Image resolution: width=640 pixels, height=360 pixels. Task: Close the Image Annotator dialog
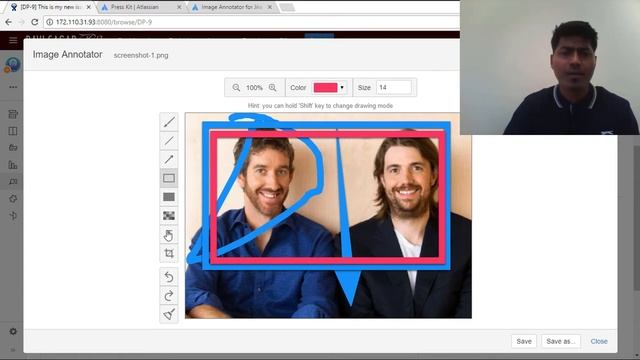pos(599,341)
